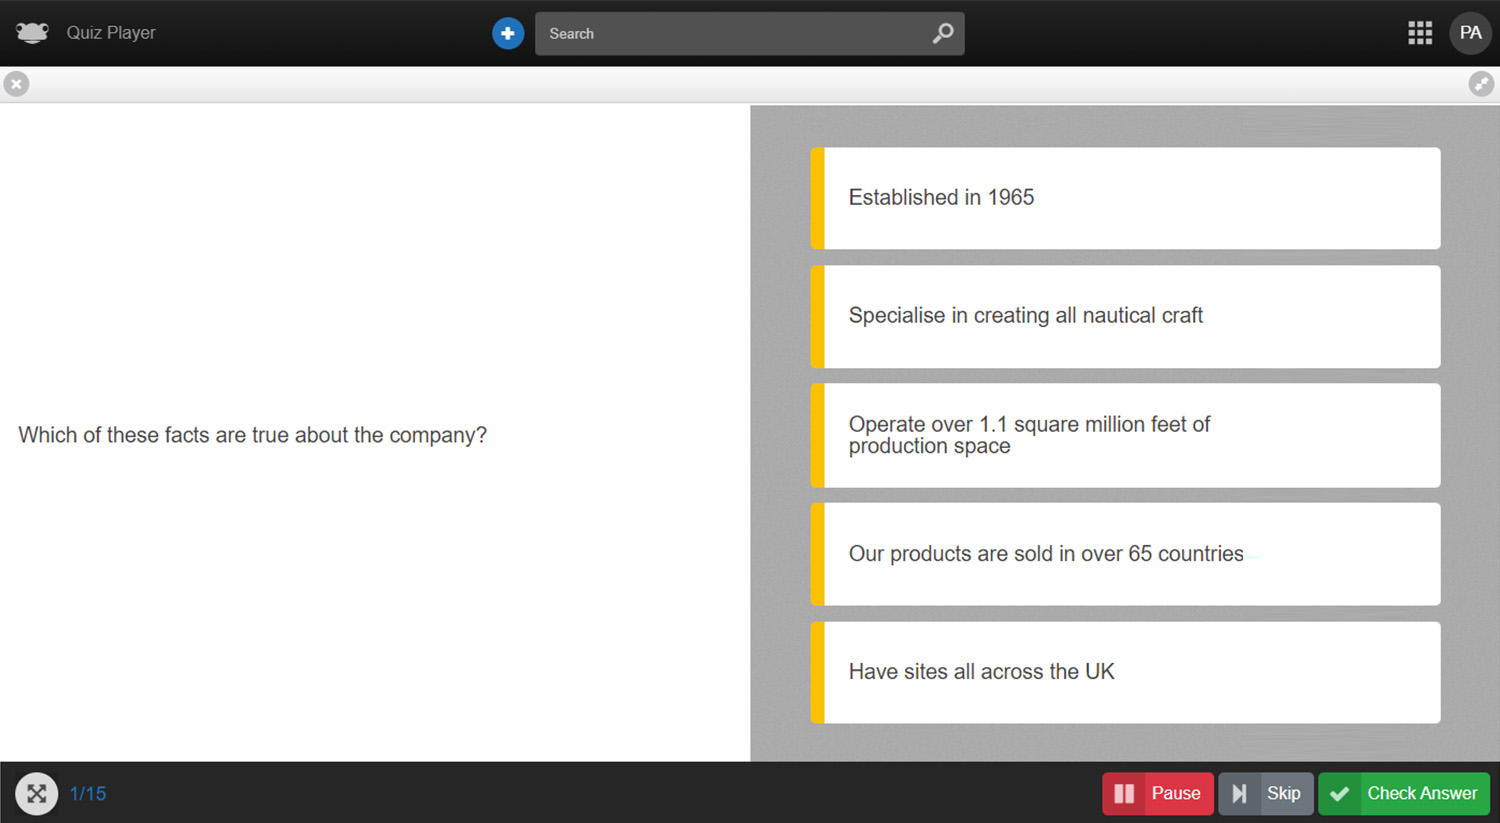Click the frog logo icon
Screen dimensions: 1500x823
31,32
